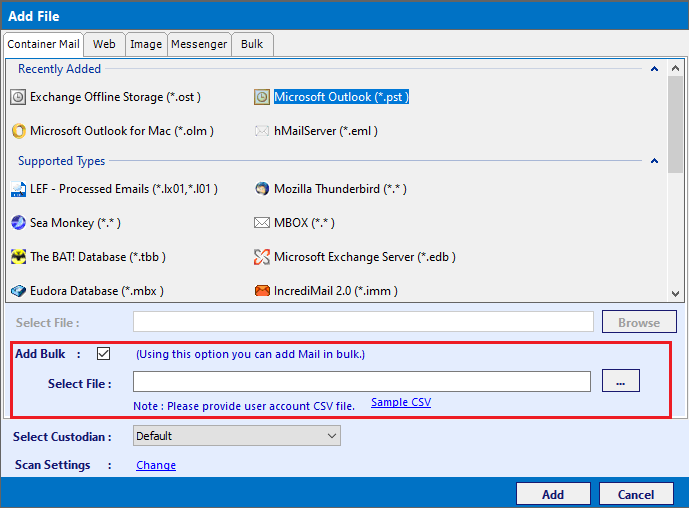Click the Change scan settings link
This screenshot has height=508, width=689.
(x=156, y=465)
